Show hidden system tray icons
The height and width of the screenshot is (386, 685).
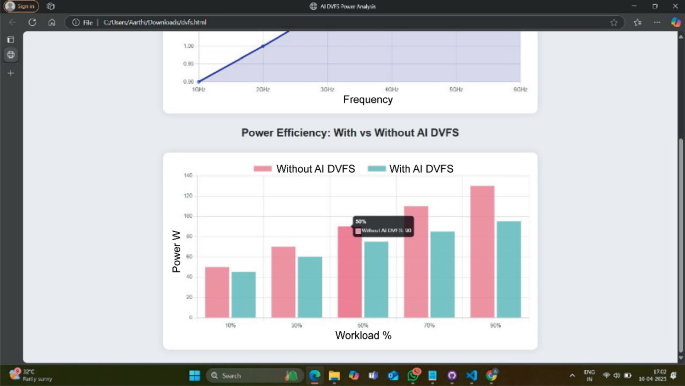(572, 376)
